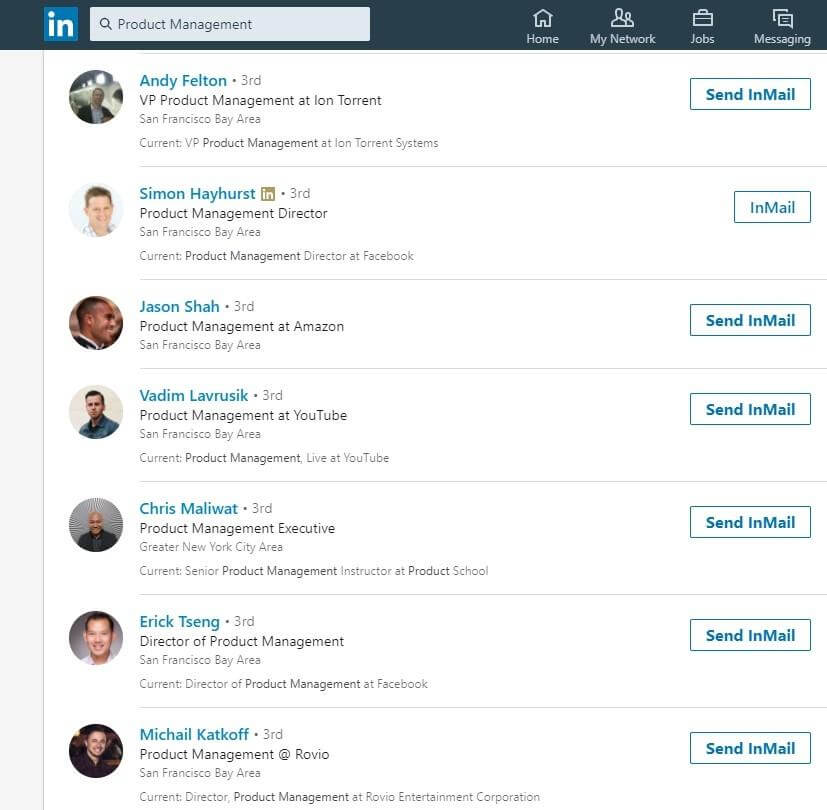This screenshot has width=827, height=810.
Task: Open Vadim Lavrusik's profile name link
Action: pos(194,396)
